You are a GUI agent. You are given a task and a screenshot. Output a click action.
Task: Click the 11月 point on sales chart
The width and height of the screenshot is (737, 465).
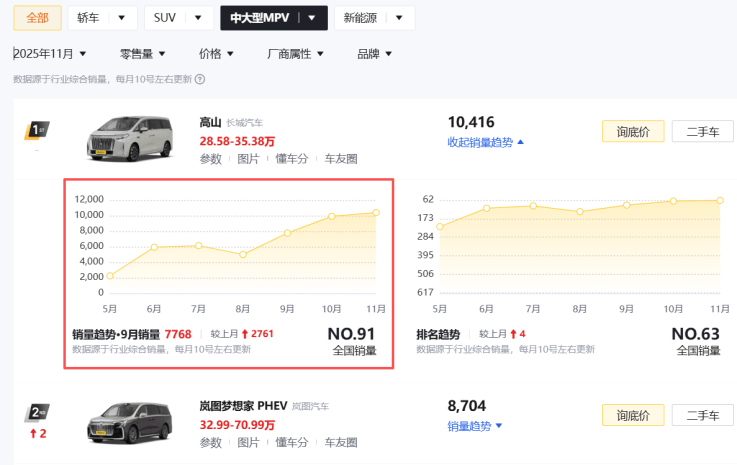coord(376,213)
